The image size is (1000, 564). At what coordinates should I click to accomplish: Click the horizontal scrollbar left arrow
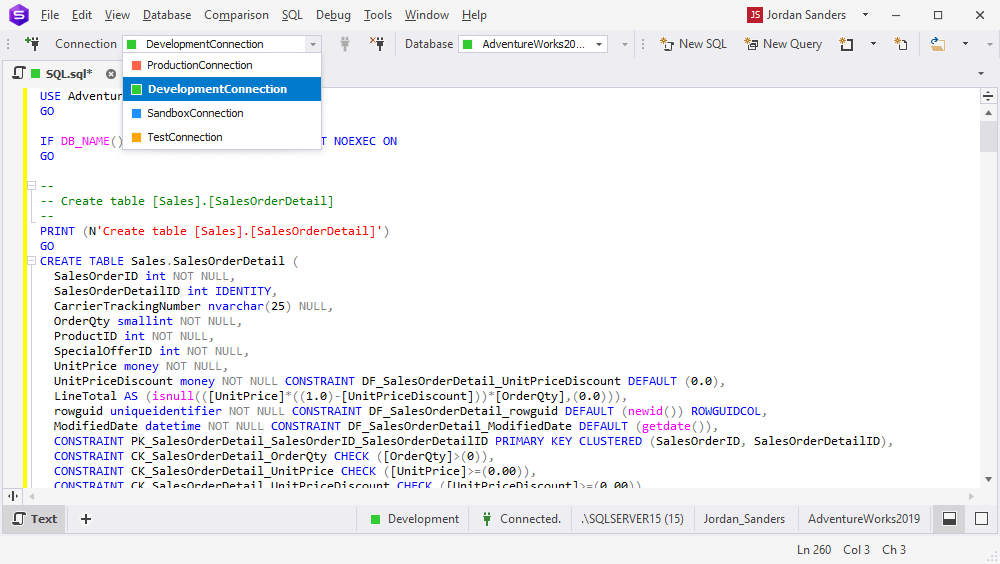[31, 496]
